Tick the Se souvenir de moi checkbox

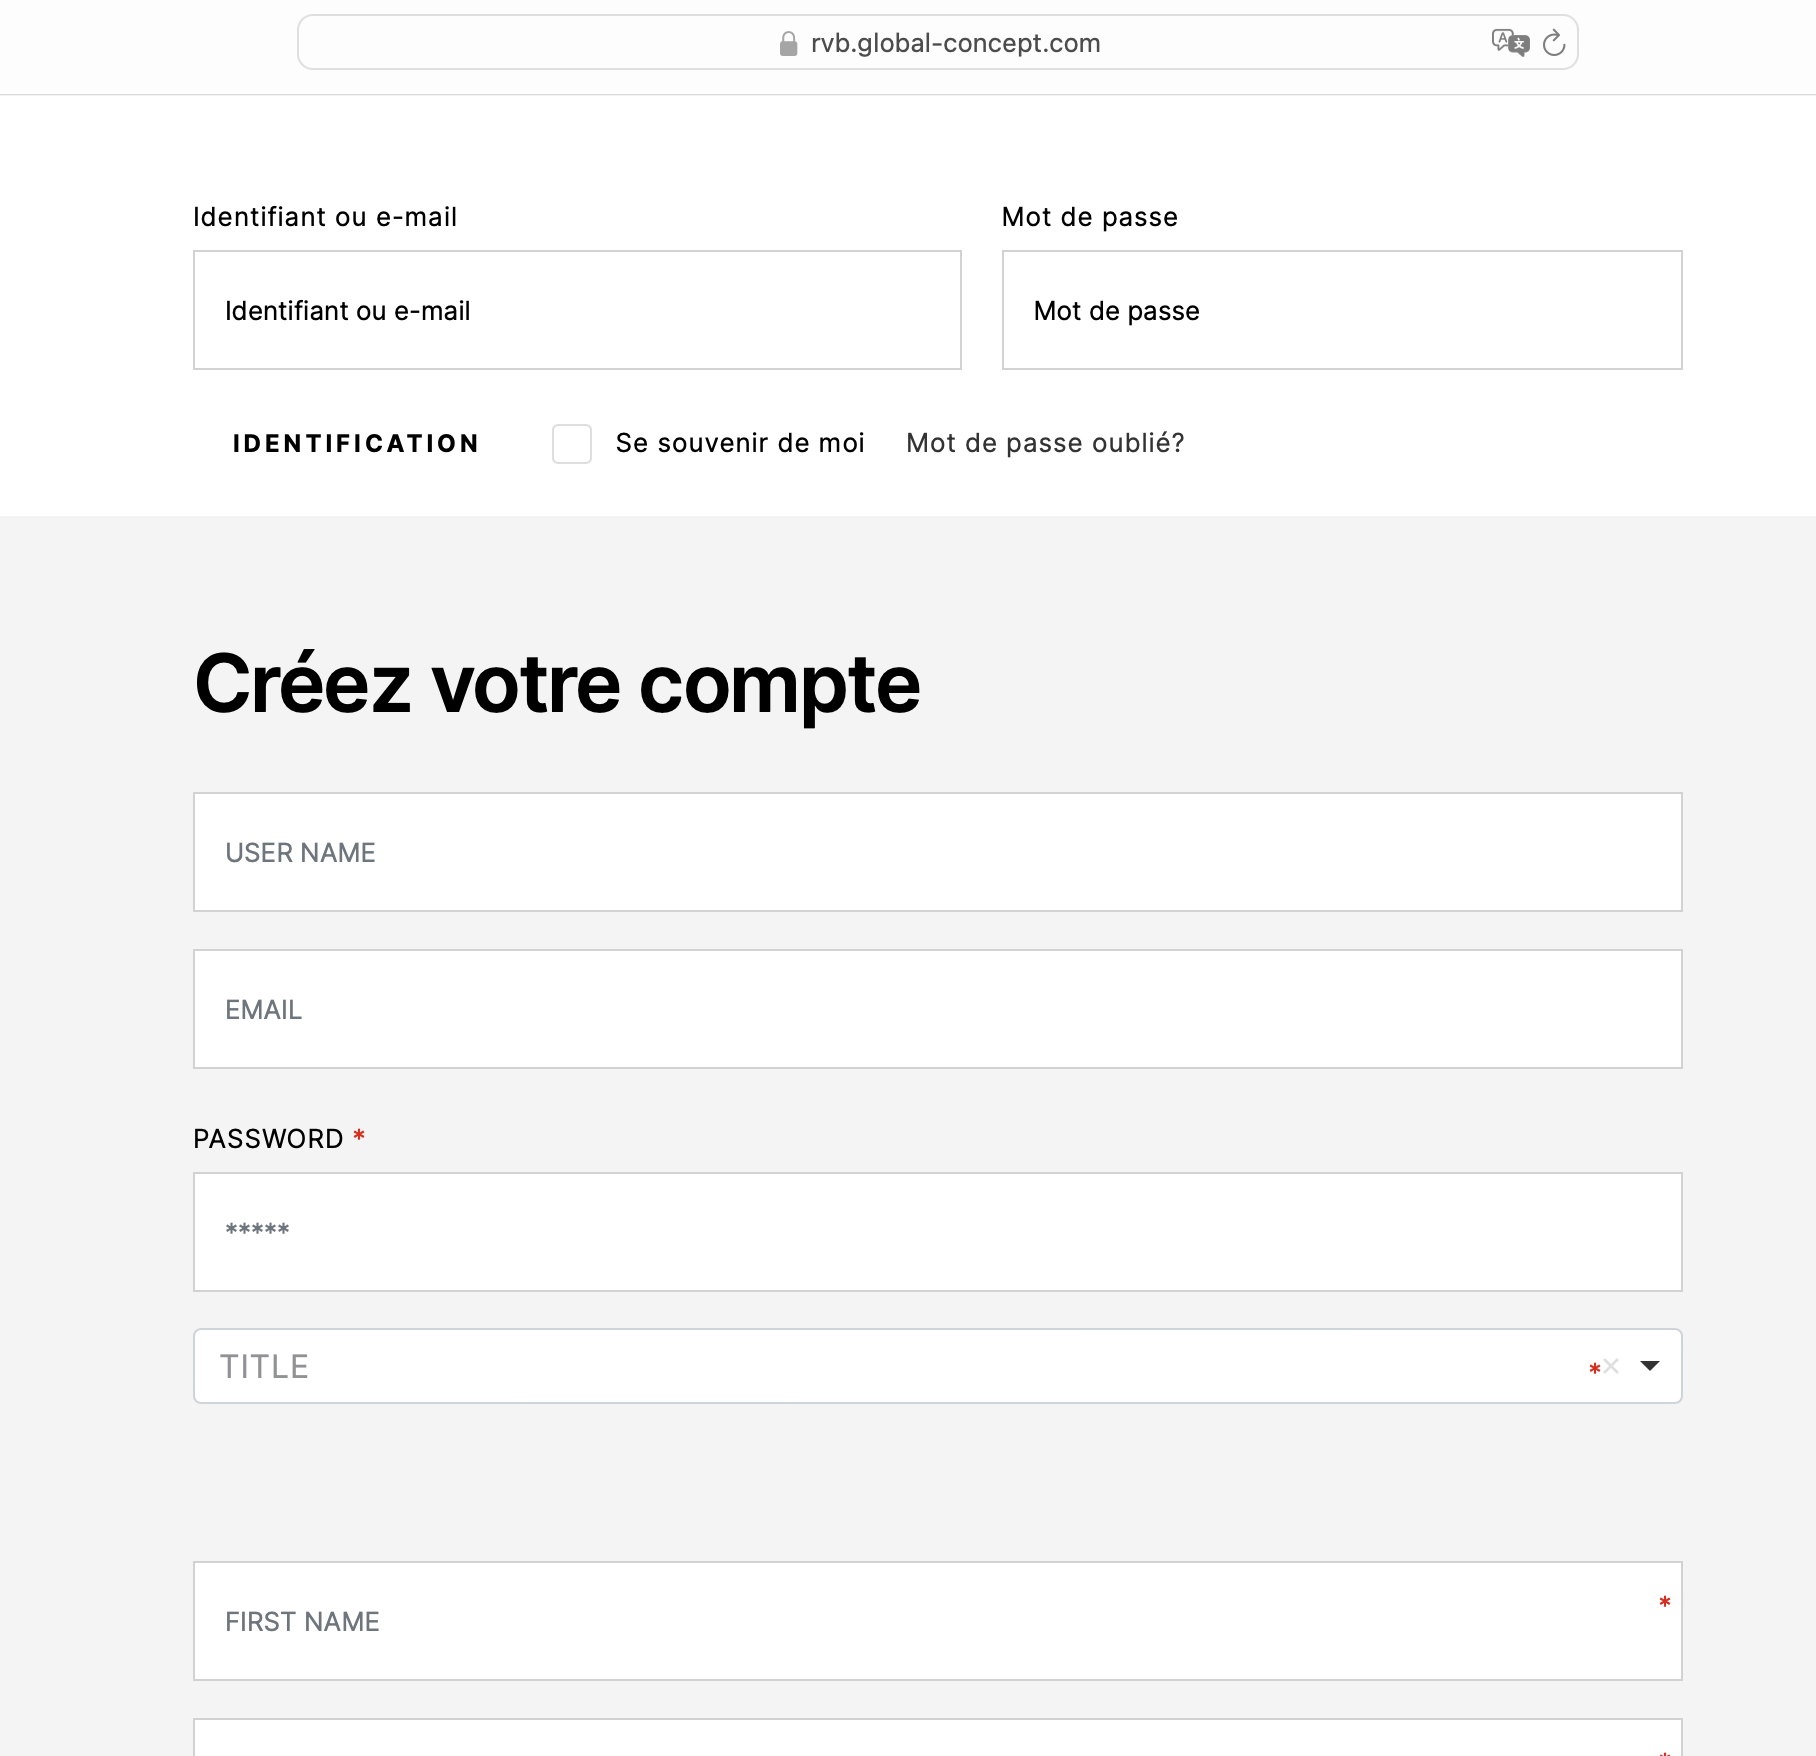tap(572, 443)
